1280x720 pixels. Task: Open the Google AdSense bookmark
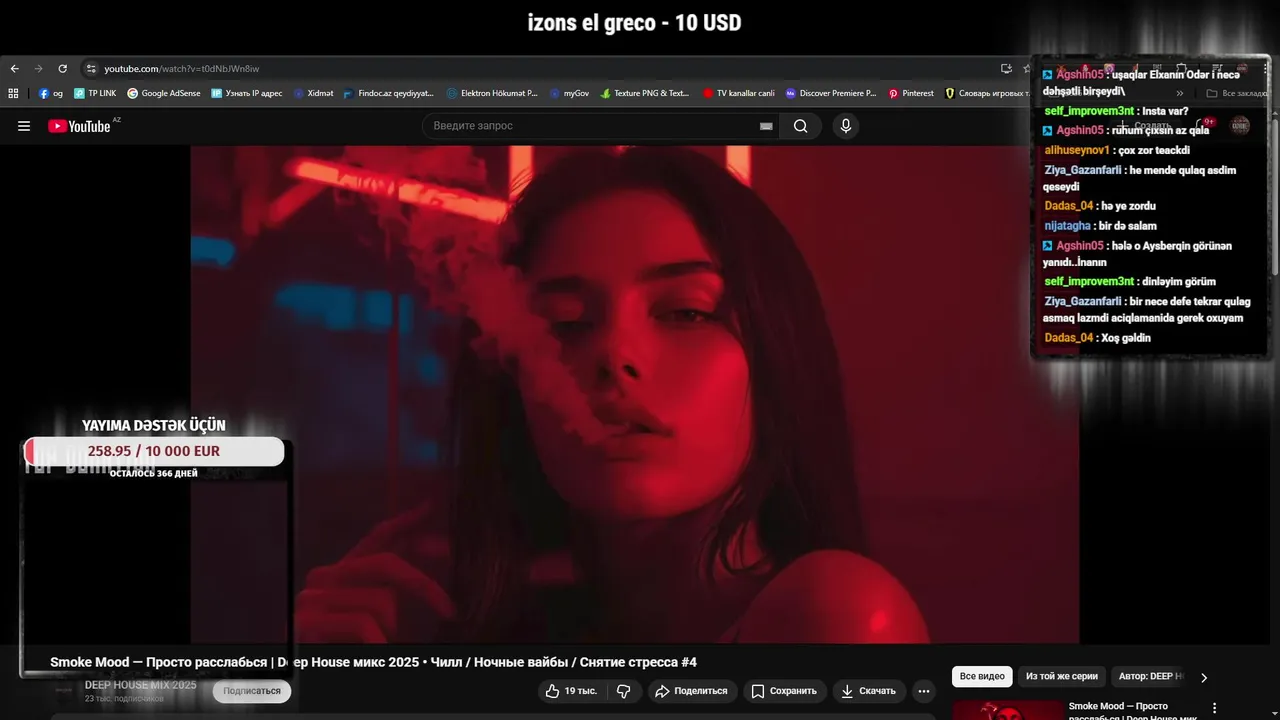[164, 93]
